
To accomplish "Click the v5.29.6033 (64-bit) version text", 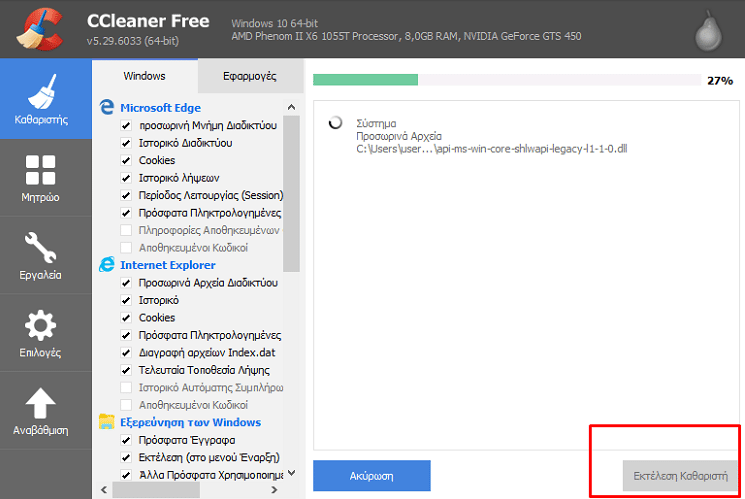I will pos(133,41).
